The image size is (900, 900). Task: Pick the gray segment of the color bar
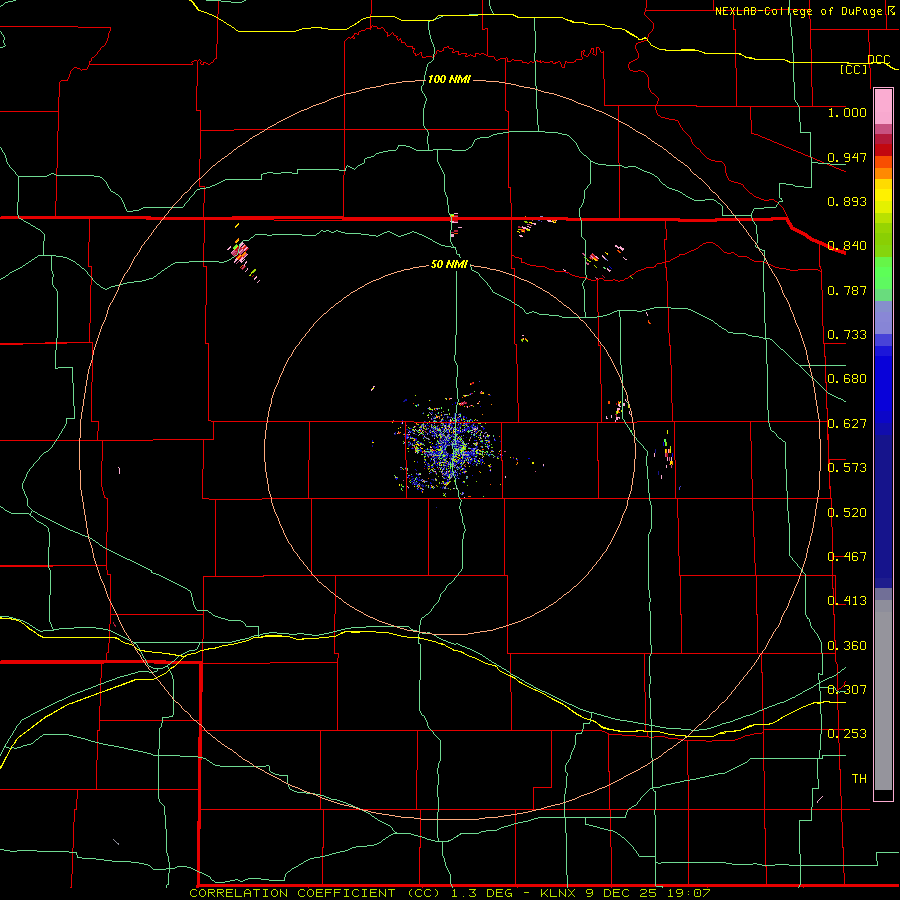point(883,695)
